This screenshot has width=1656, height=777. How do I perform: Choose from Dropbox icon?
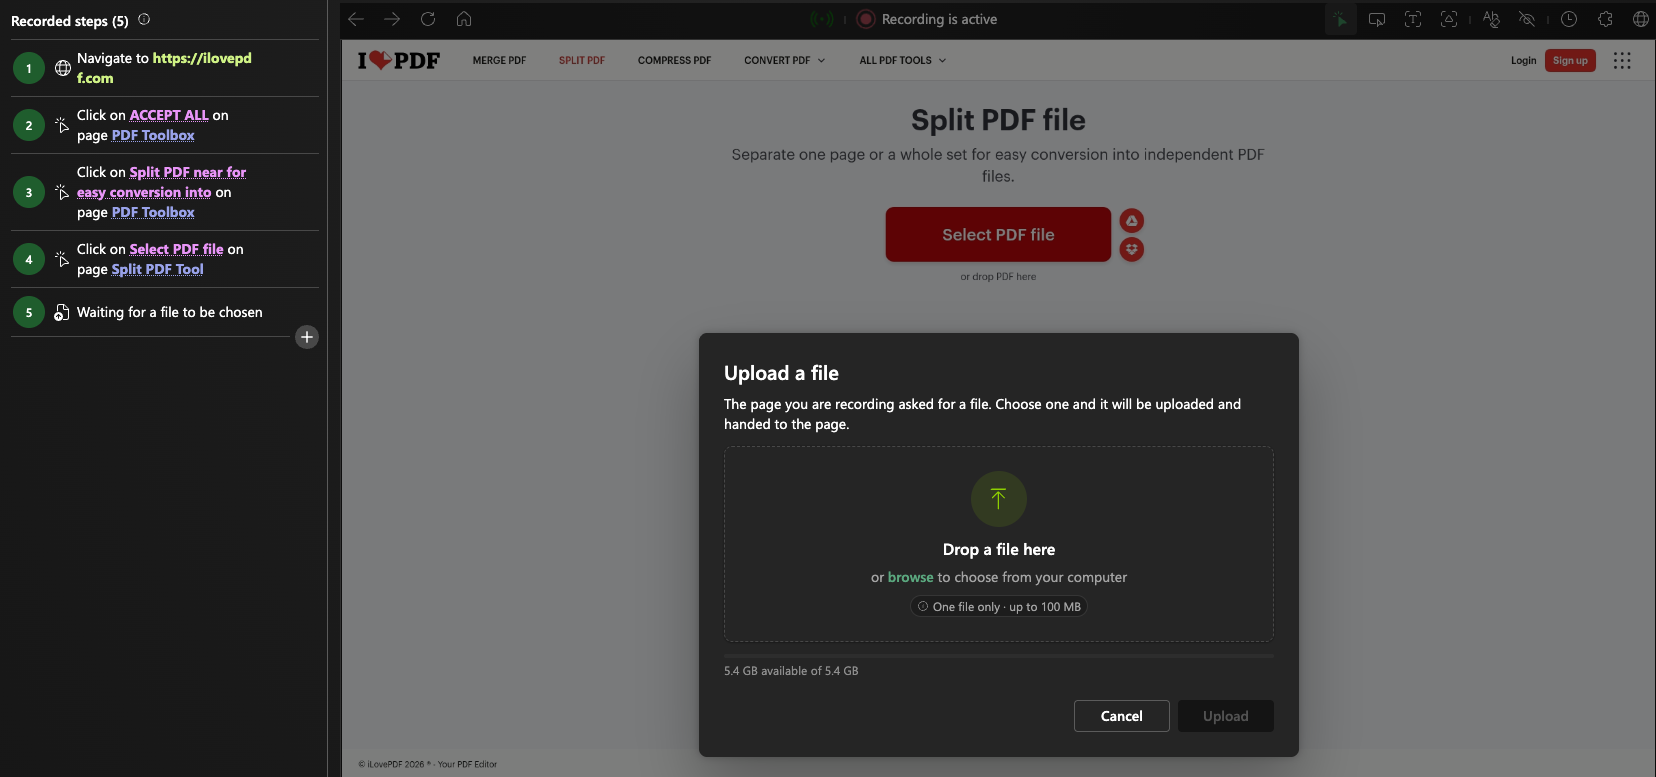(1132, 249)
